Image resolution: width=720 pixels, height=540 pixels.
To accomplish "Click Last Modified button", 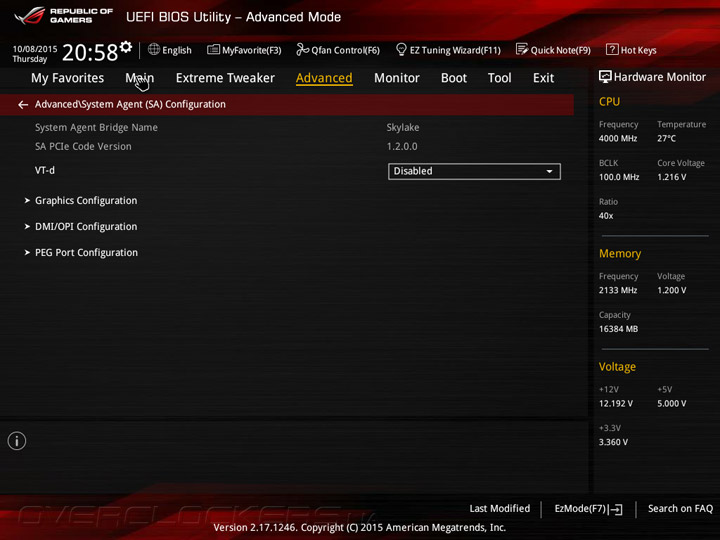I will 500,508.
